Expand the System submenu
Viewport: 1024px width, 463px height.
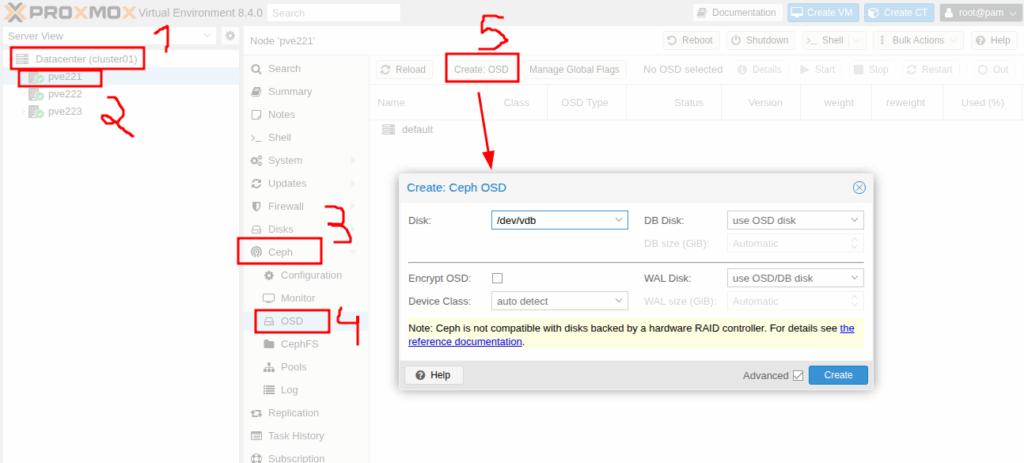coord(353,161)
